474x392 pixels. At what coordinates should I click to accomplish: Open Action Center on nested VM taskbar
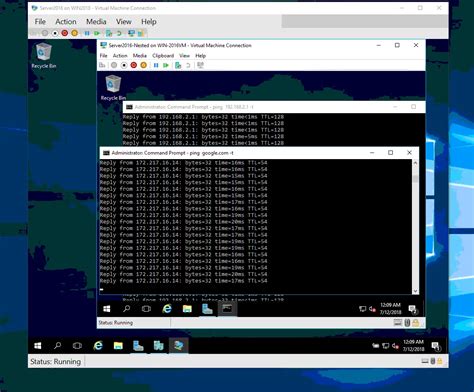point(413,310)
